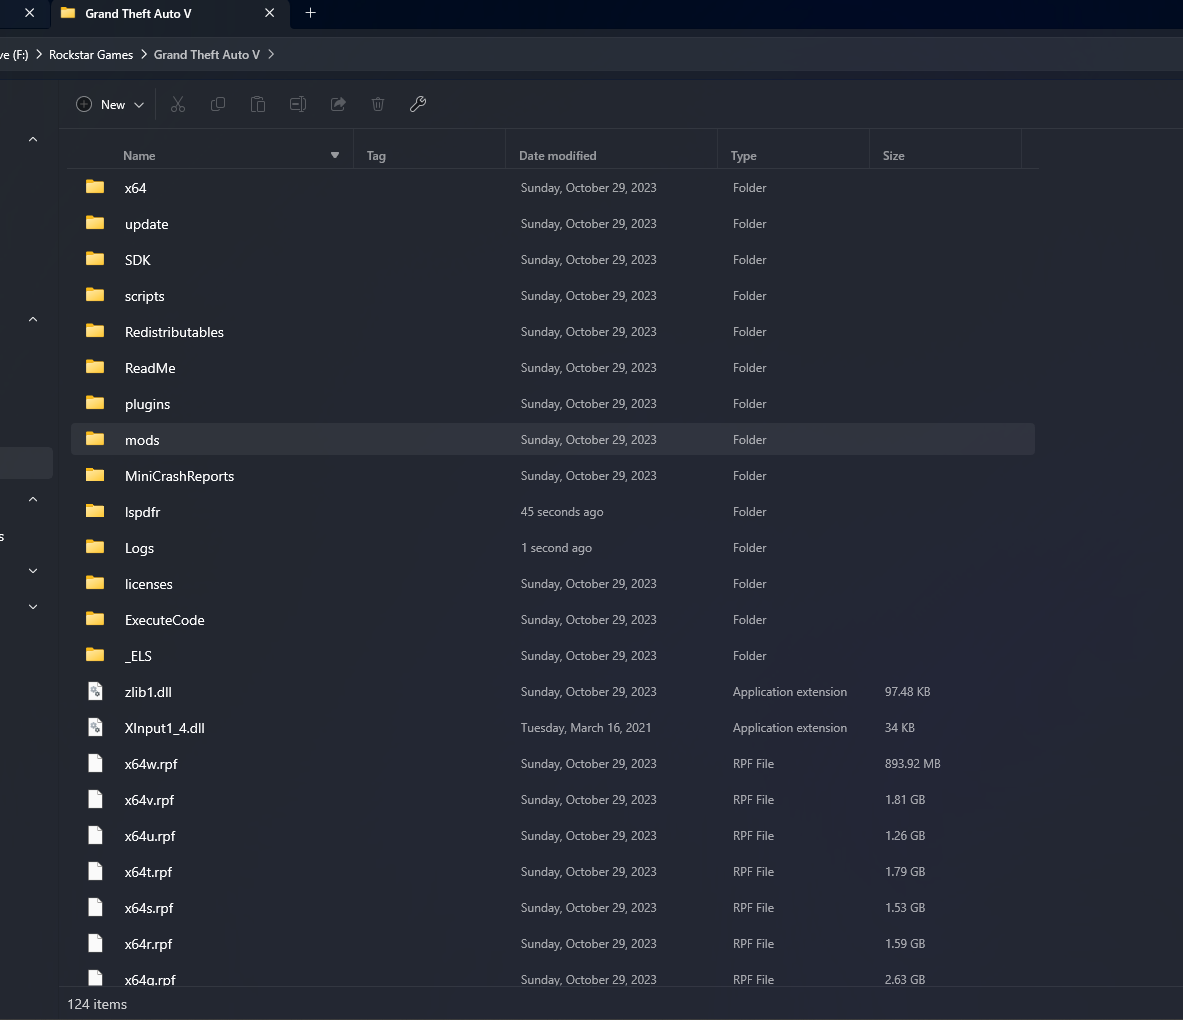Screen dimensions: 1183x1020
Task: Select the update folder icon
Action: click(95, 223)
